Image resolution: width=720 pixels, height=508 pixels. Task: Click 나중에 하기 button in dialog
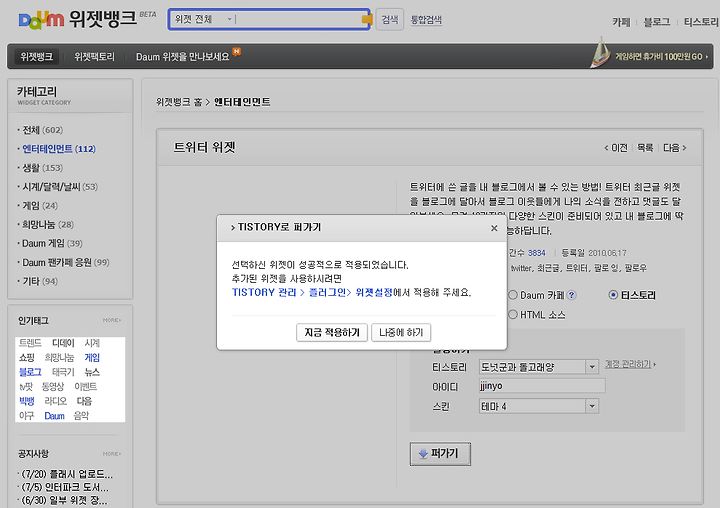tap(401, 333)
